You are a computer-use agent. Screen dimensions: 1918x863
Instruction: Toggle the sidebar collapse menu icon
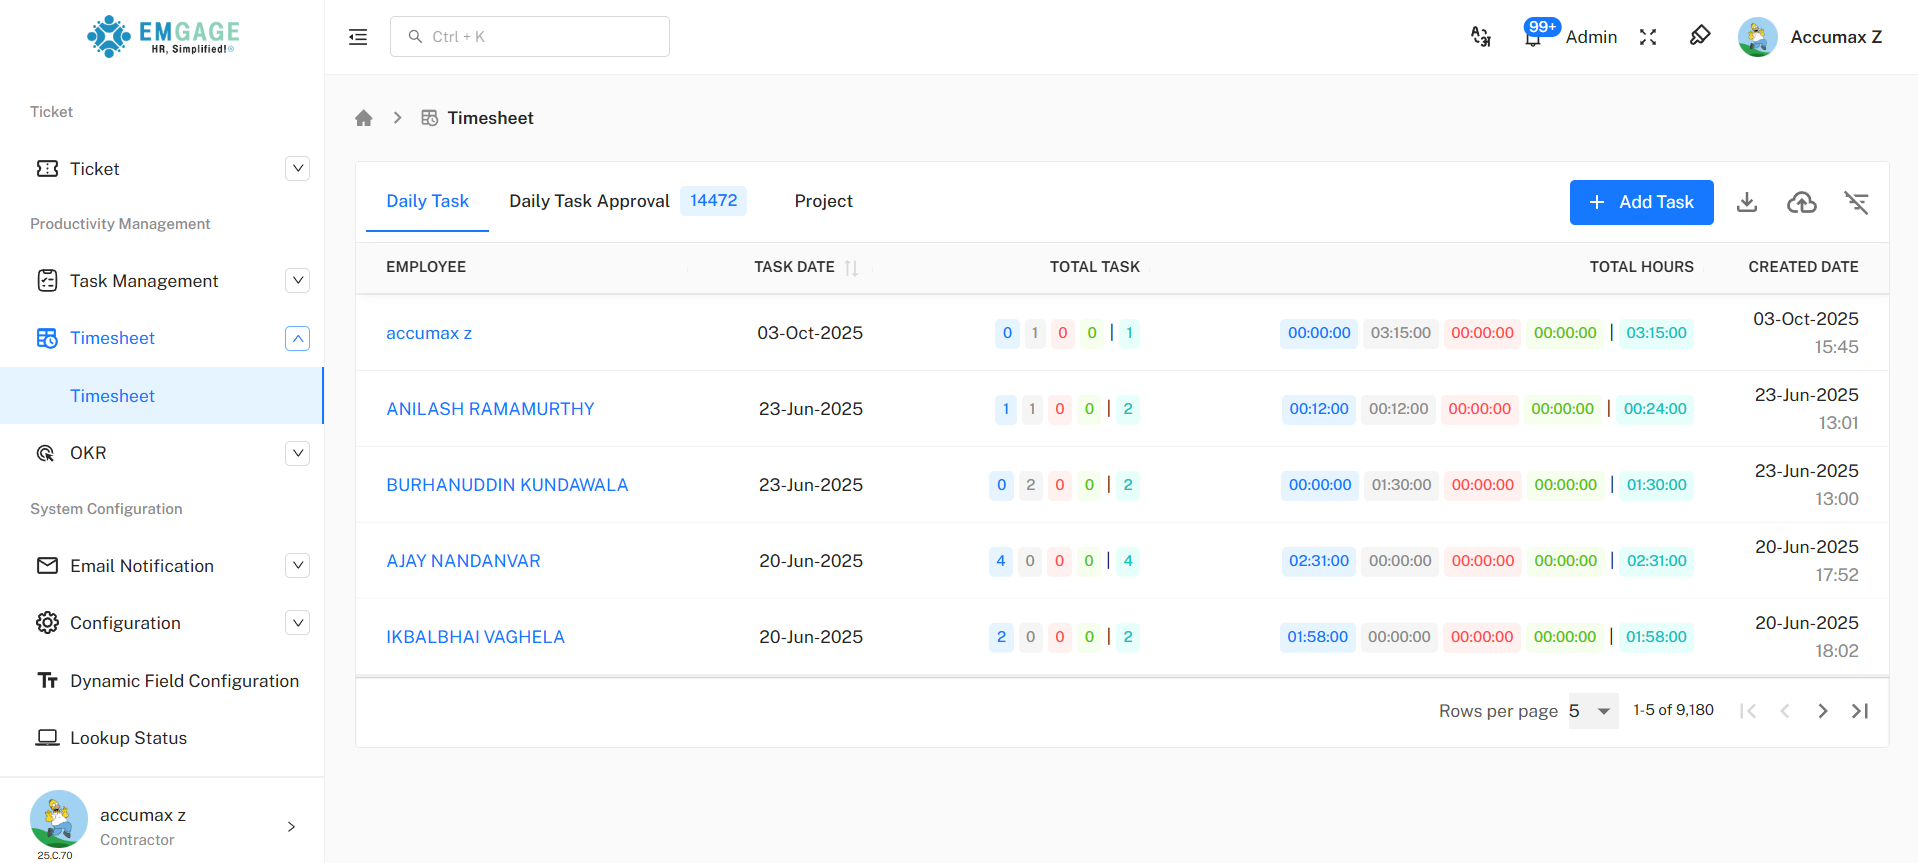coord(358,37)
